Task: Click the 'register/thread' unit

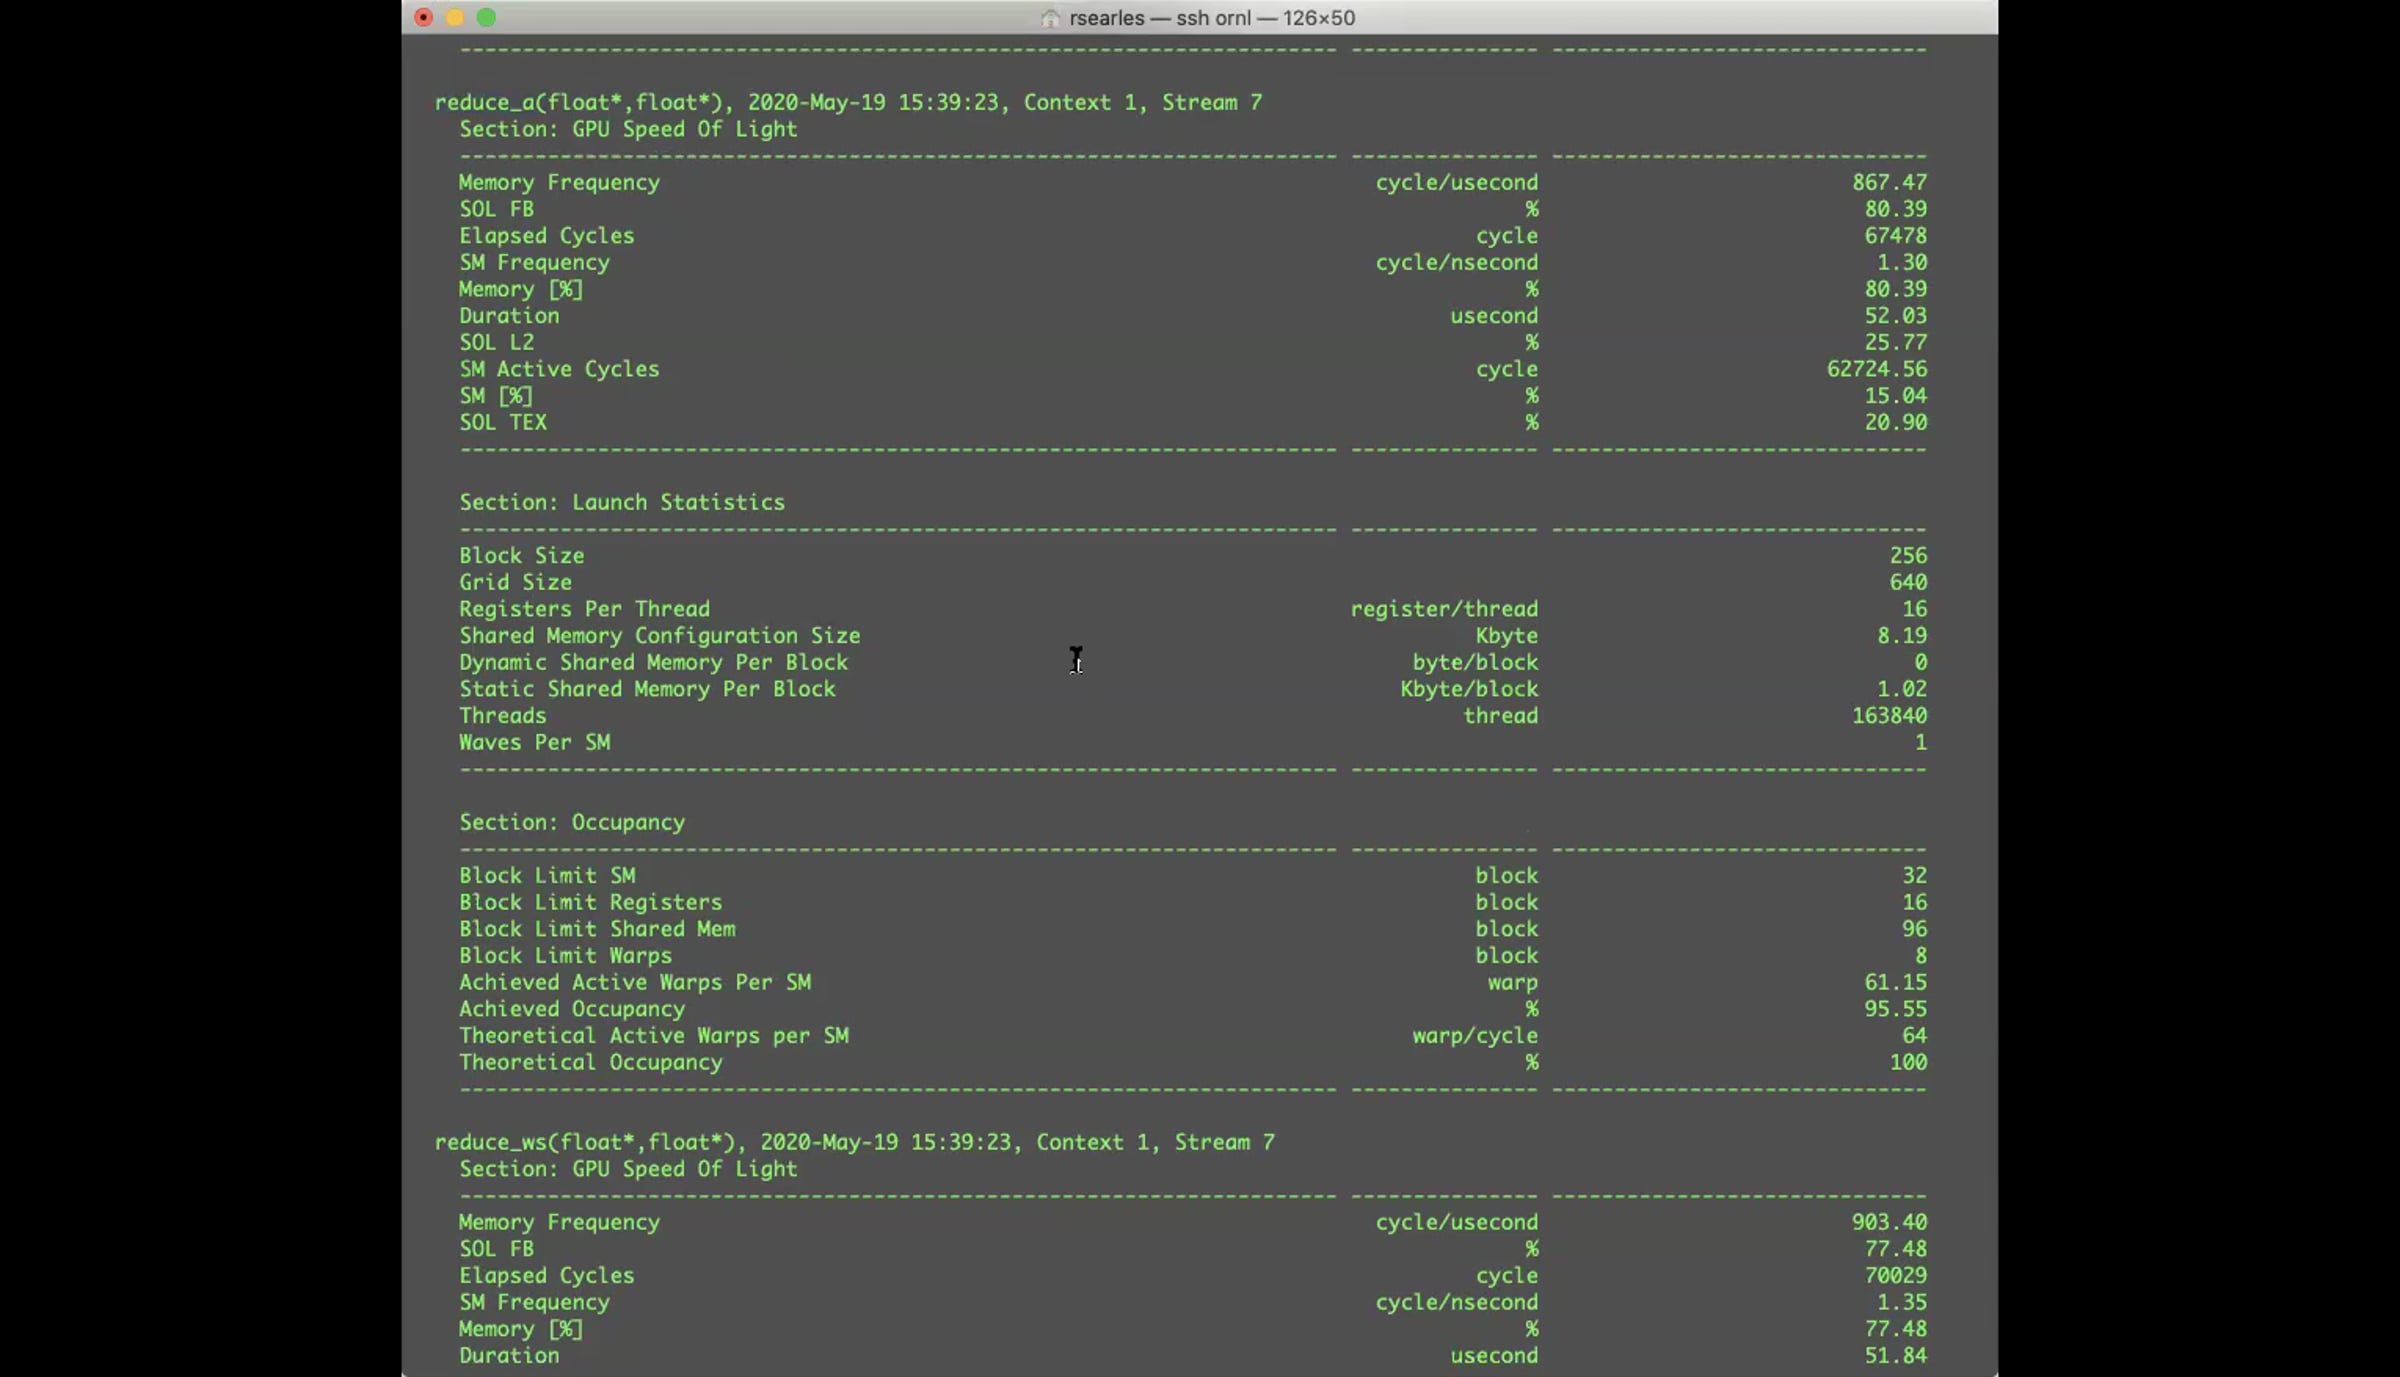Action: tap(1444, 610)
